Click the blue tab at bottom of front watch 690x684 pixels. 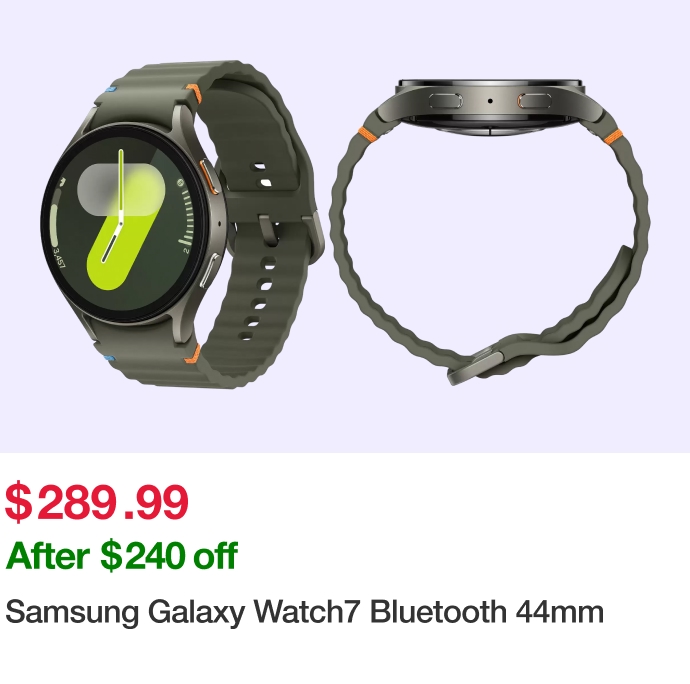[110, 358]
